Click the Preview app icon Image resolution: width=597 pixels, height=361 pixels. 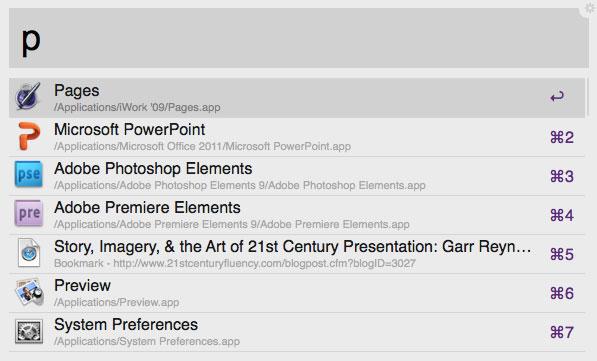click(x=29, y=292)
